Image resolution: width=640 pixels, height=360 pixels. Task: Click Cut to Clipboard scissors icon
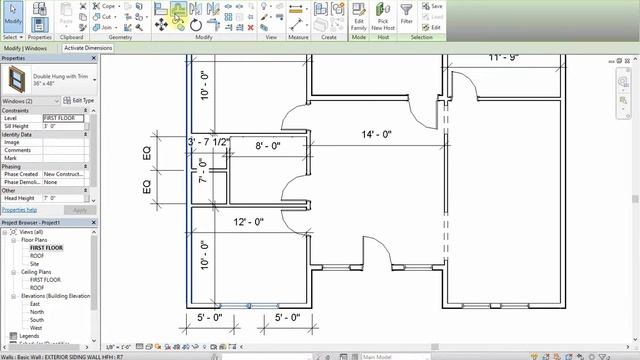tap(83, 6)
